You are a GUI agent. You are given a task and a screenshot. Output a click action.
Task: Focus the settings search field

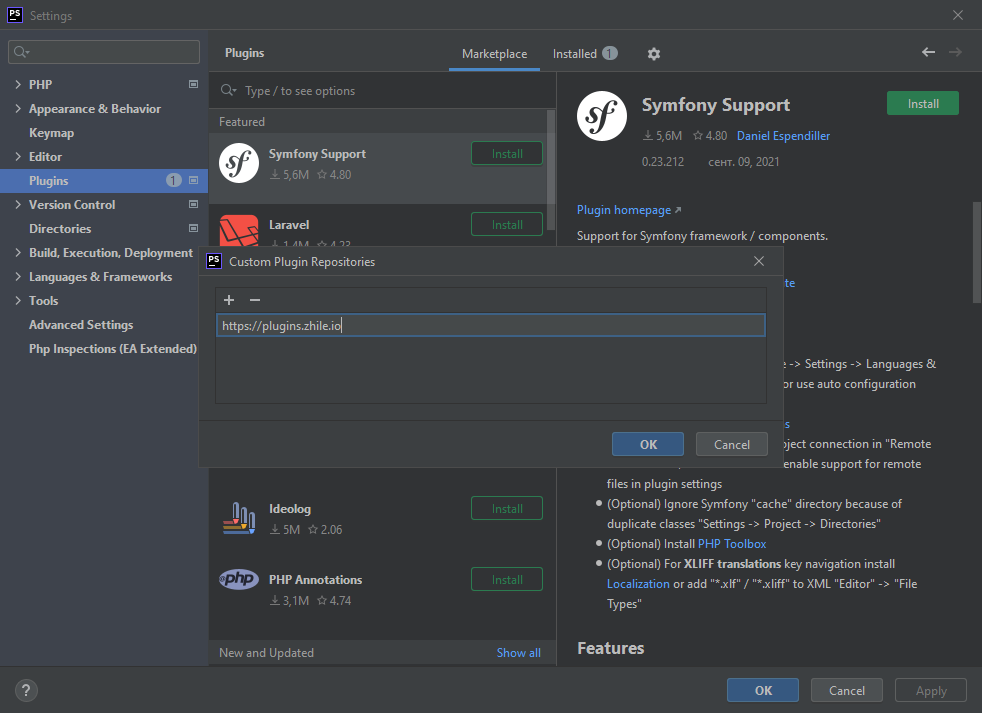click(104, 52)
